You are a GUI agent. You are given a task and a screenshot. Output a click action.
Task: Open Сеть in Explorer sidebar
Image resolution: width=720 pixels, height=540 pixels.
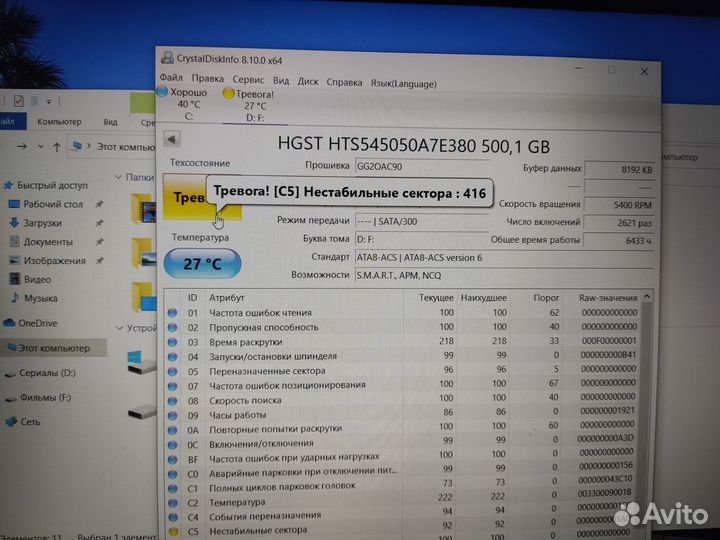click(x=23, y=422)
